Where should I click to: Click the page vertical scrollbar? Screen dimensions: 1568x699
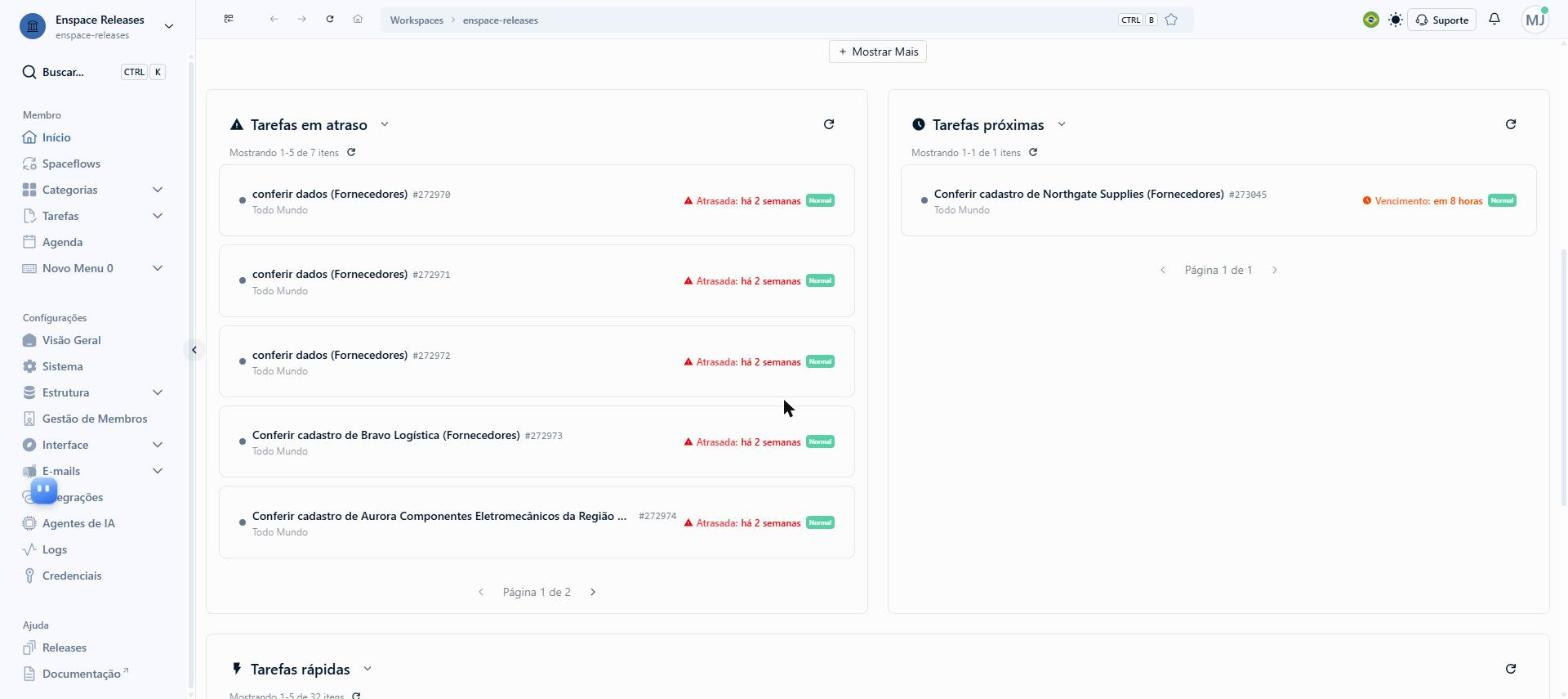[x=1563, y=378]
